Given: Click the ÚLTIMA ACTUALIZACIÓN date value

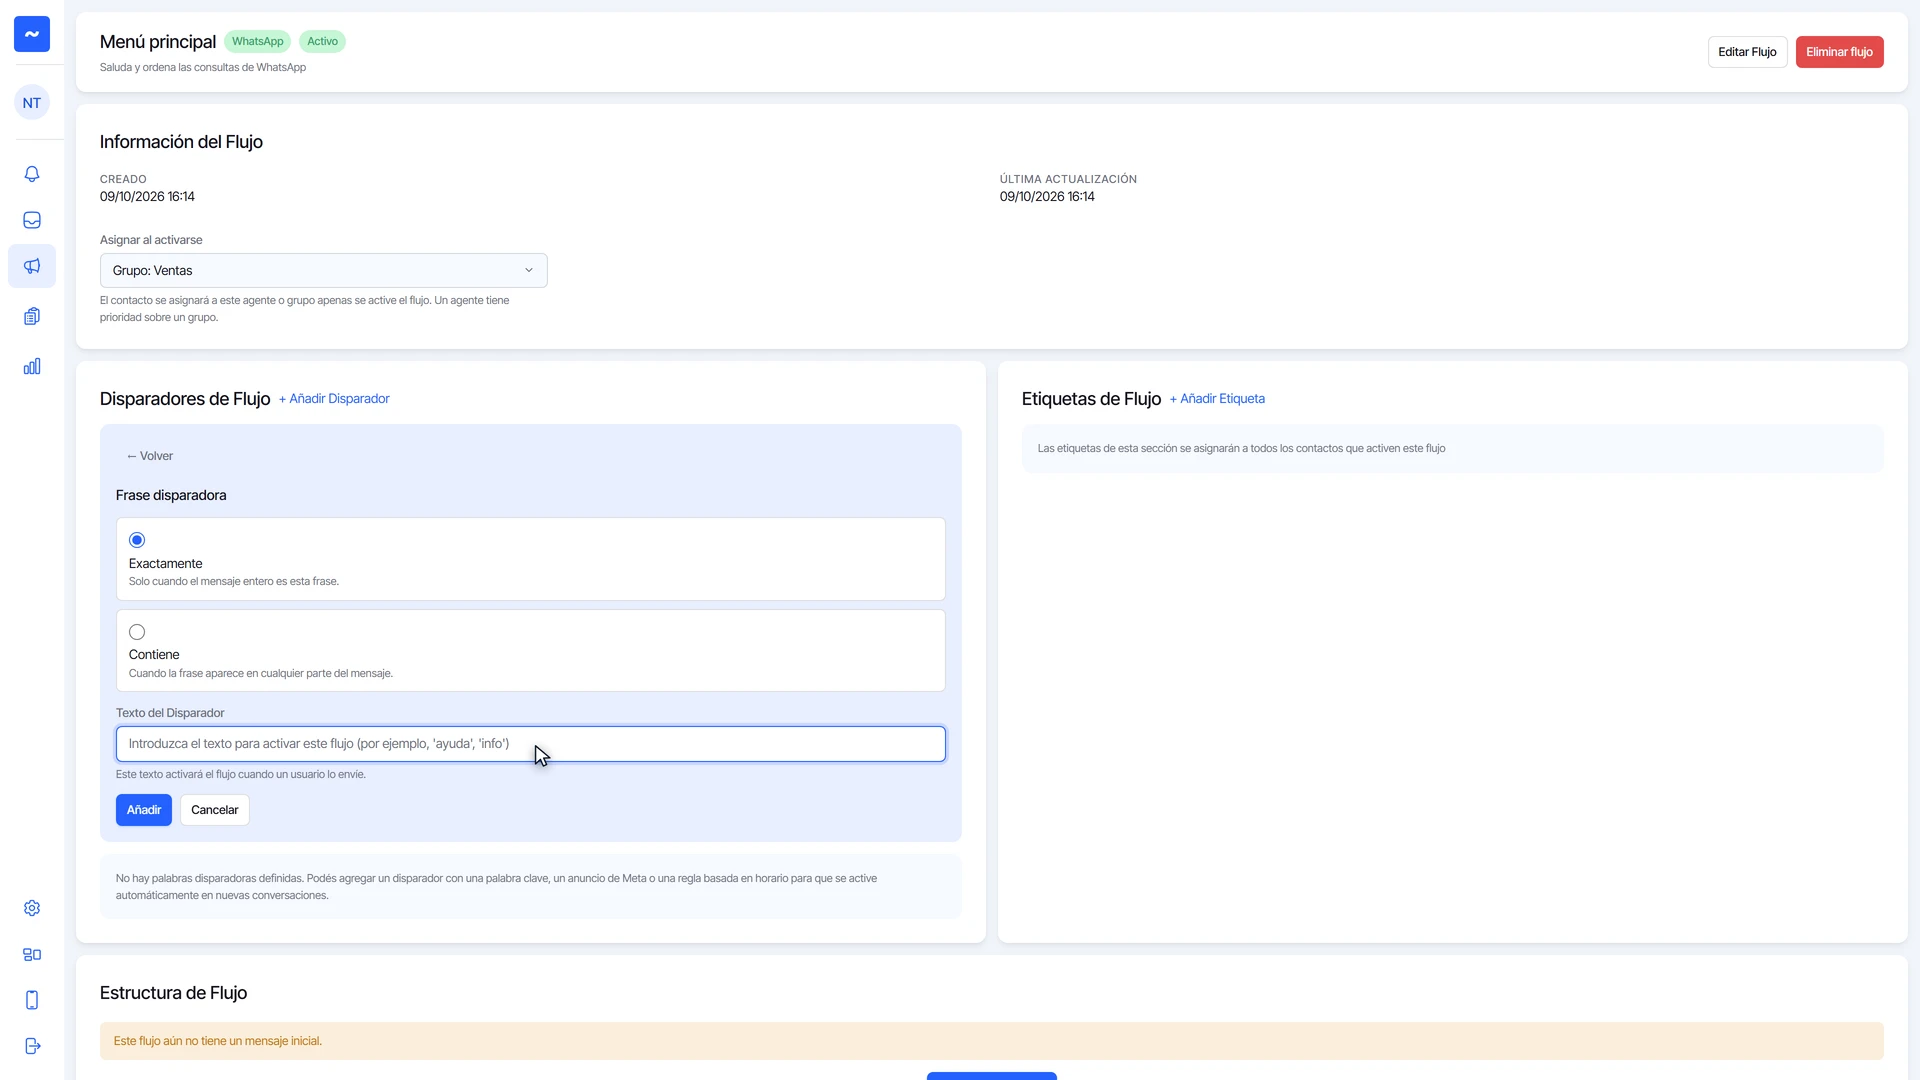Looking at the screenshot, I should (x=1047, y=197).
